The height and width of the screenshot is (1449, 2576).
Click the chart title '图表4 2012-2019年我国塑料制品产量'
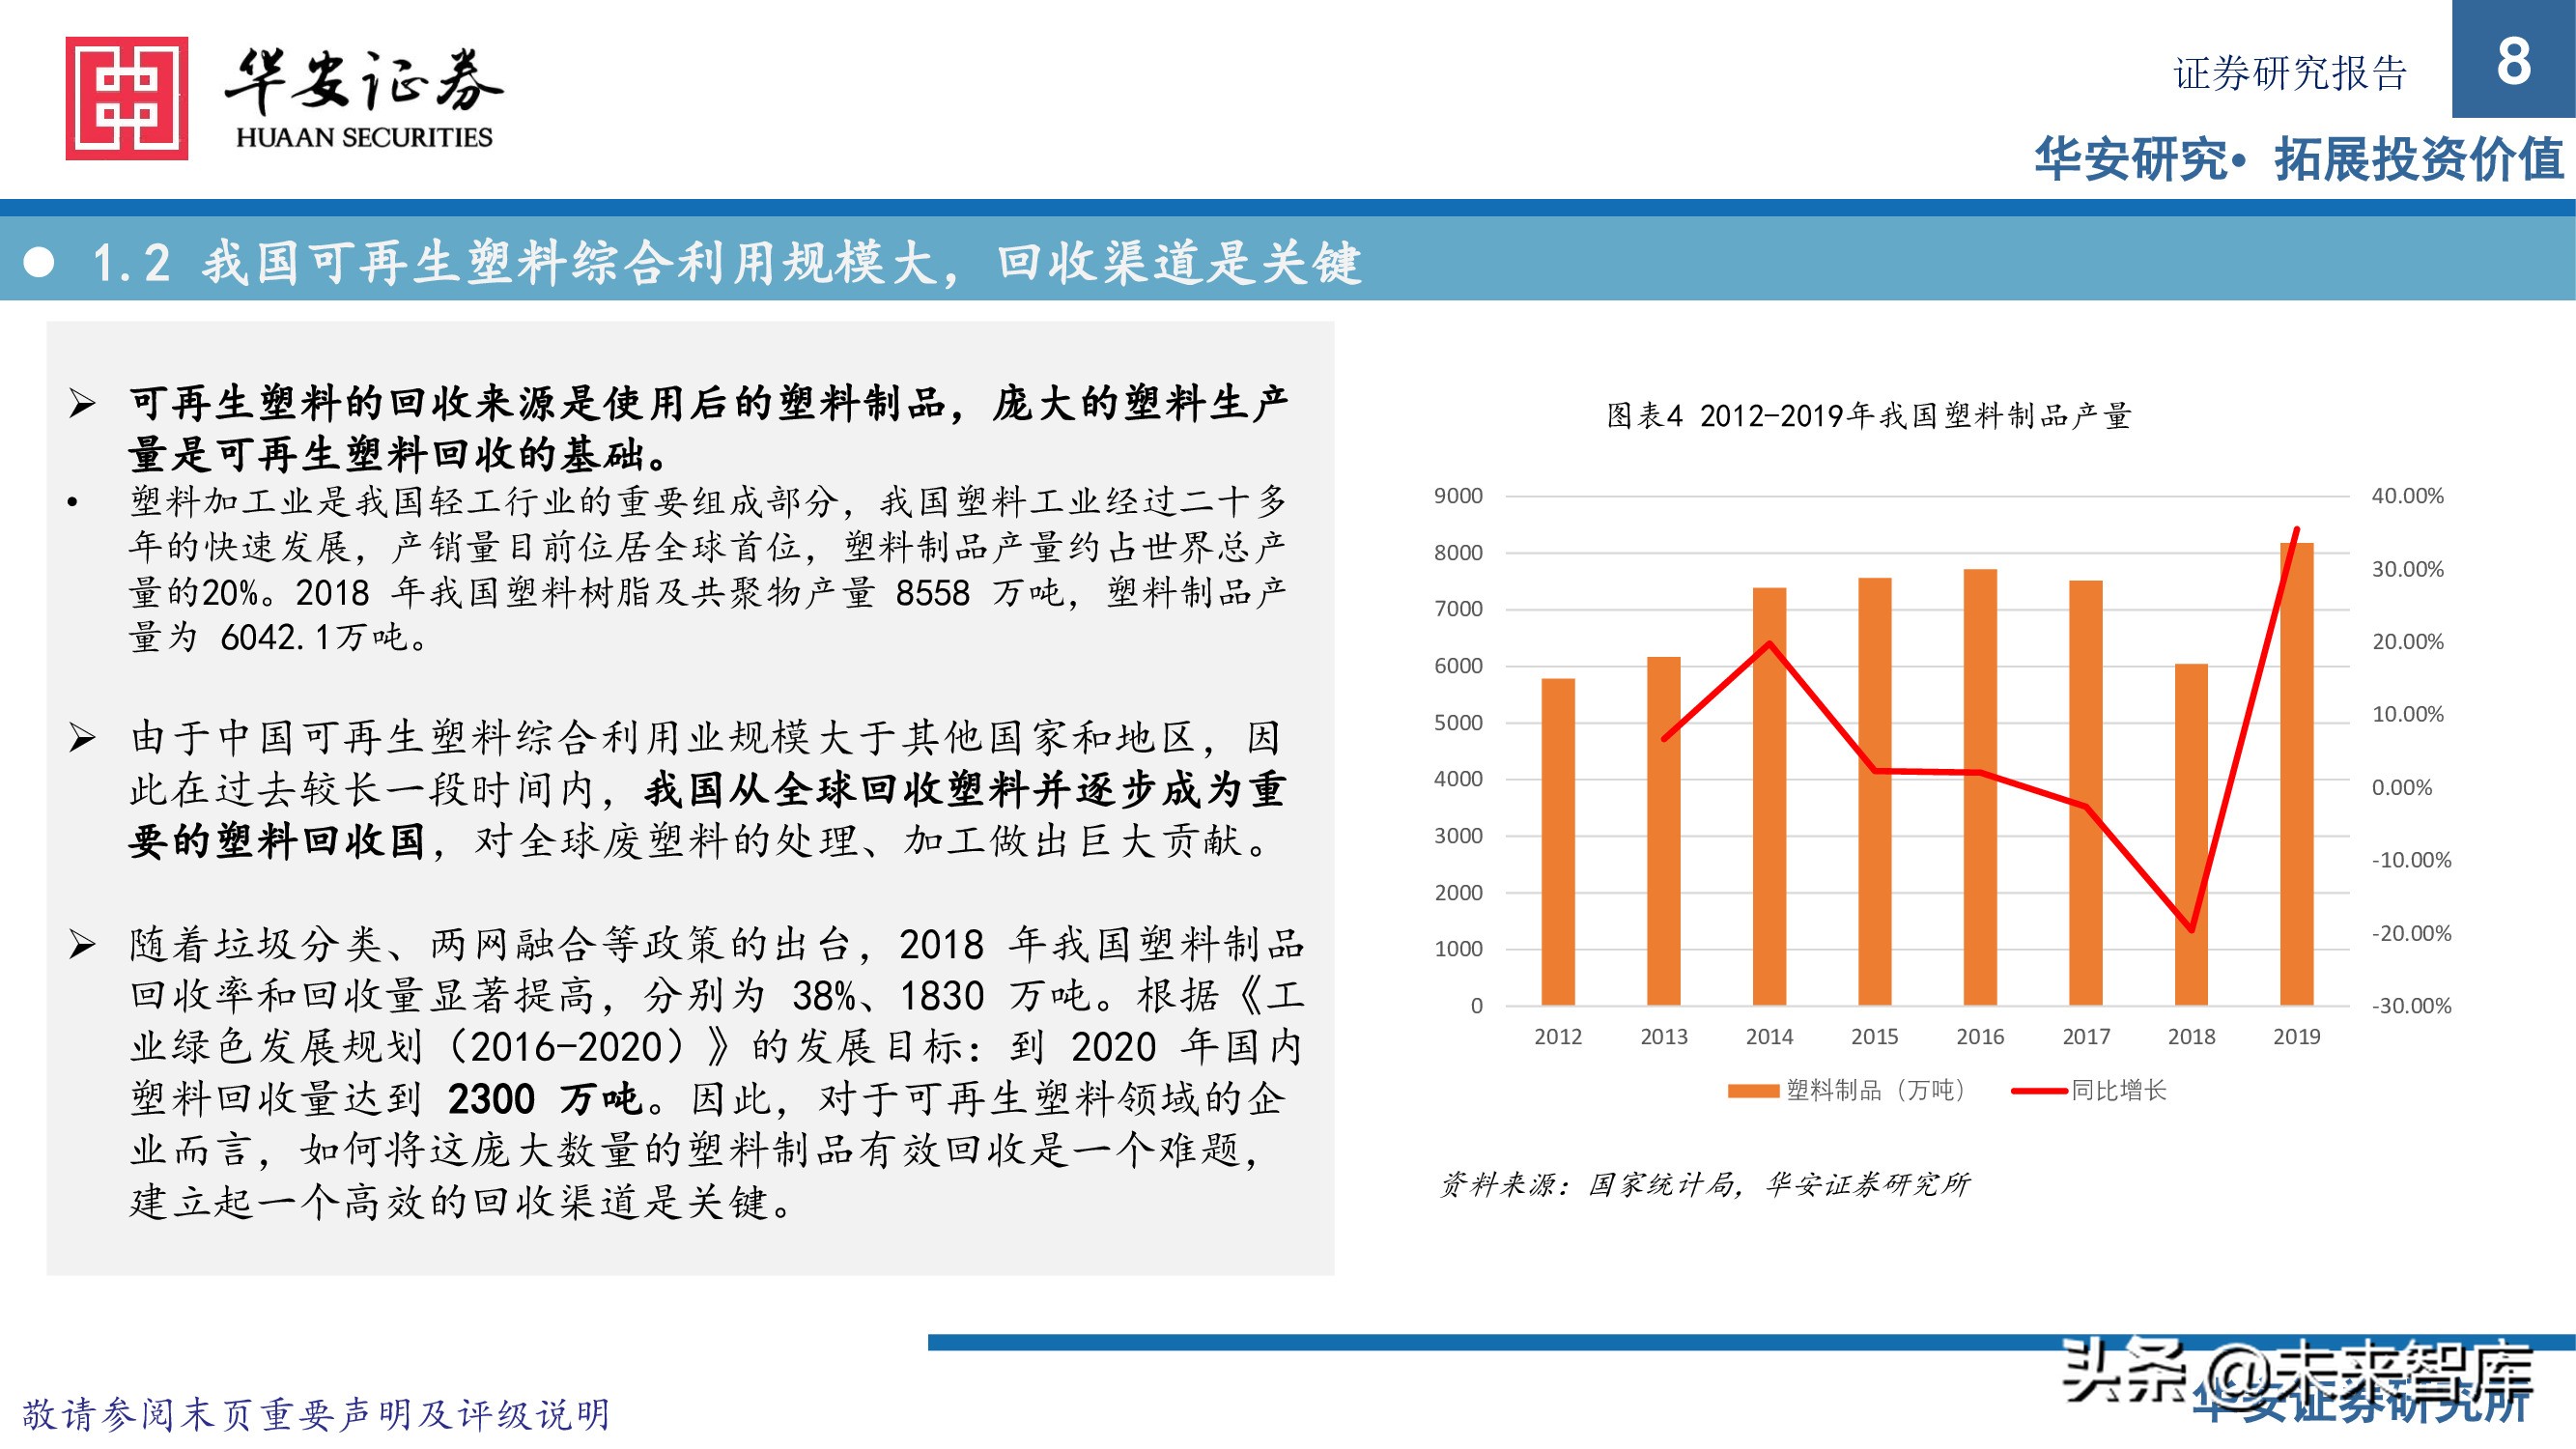tap(1869, 415)
